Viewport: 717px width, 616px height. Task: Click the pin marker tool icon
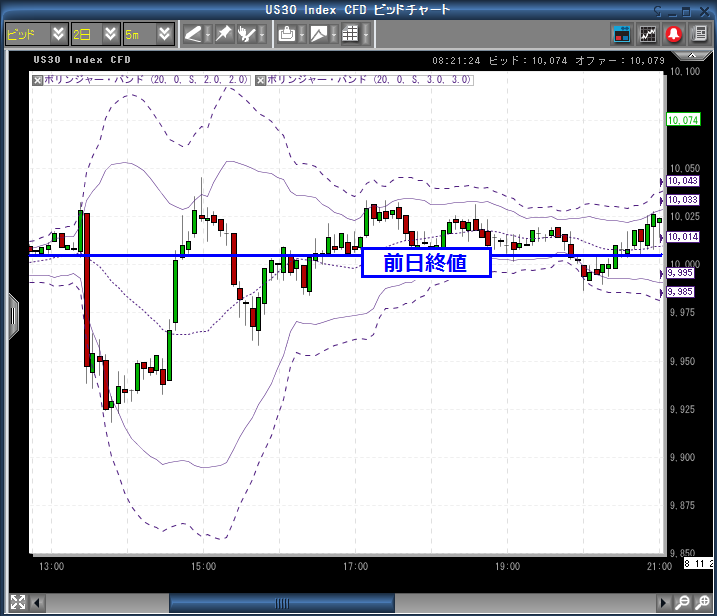(223, 34)
